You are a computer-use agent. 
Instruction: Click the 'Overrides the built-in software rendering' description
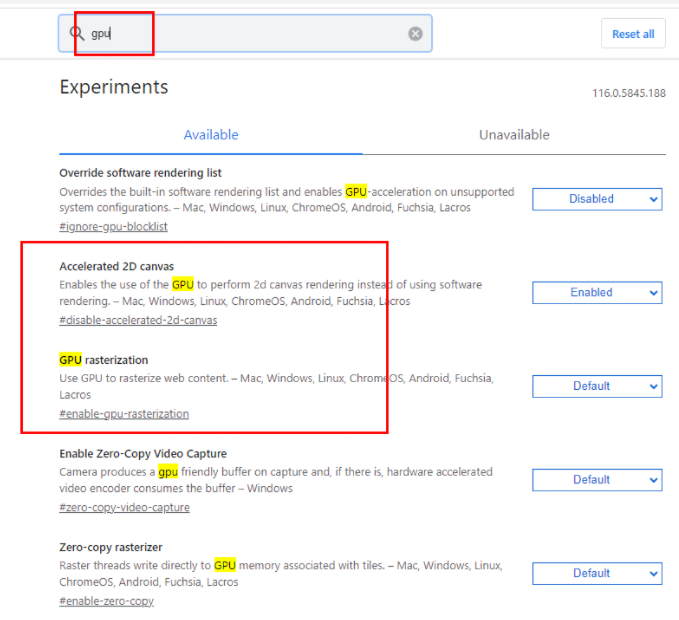pos(287,200)
